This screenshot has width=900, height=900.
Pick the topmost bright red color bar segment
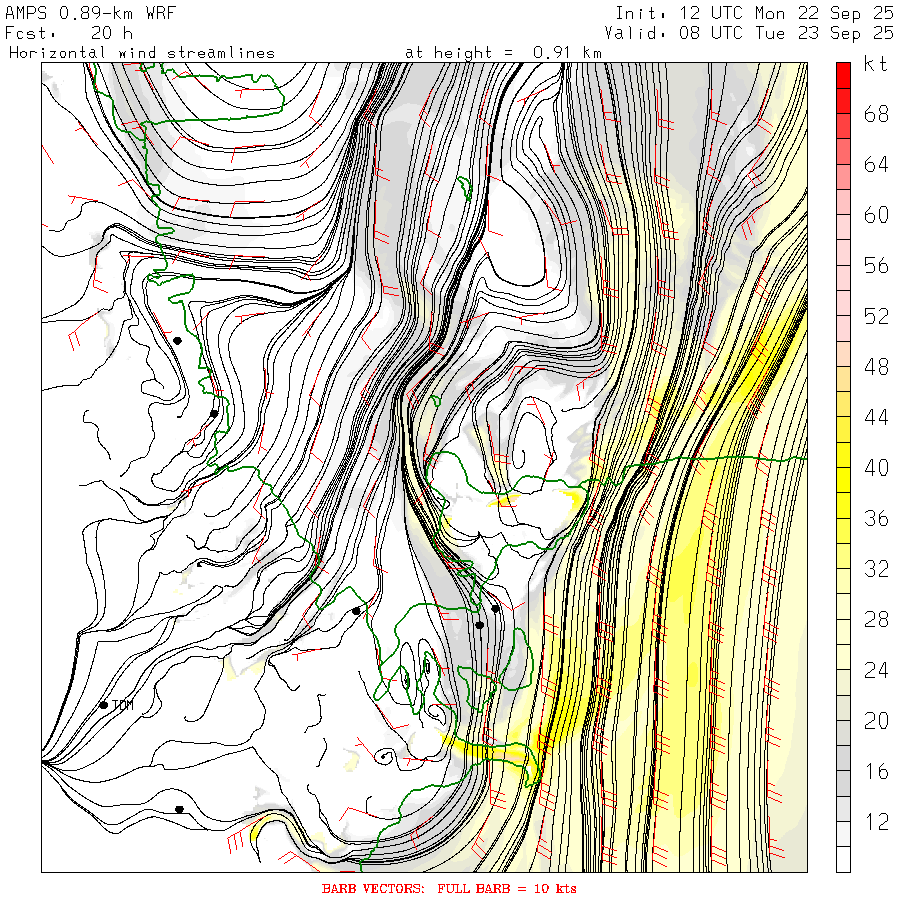[x=843, y=76]
